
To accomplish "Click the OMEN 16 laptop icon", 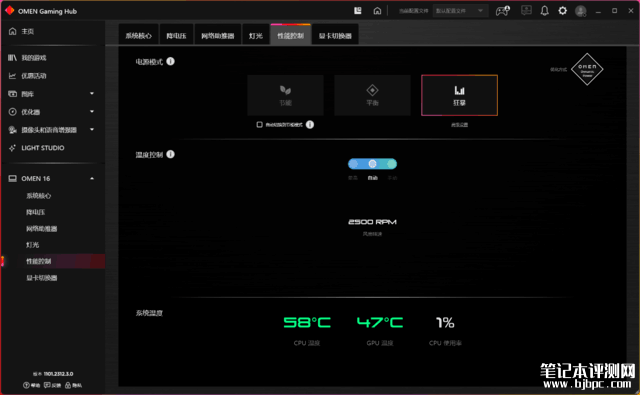I will 13,178.
